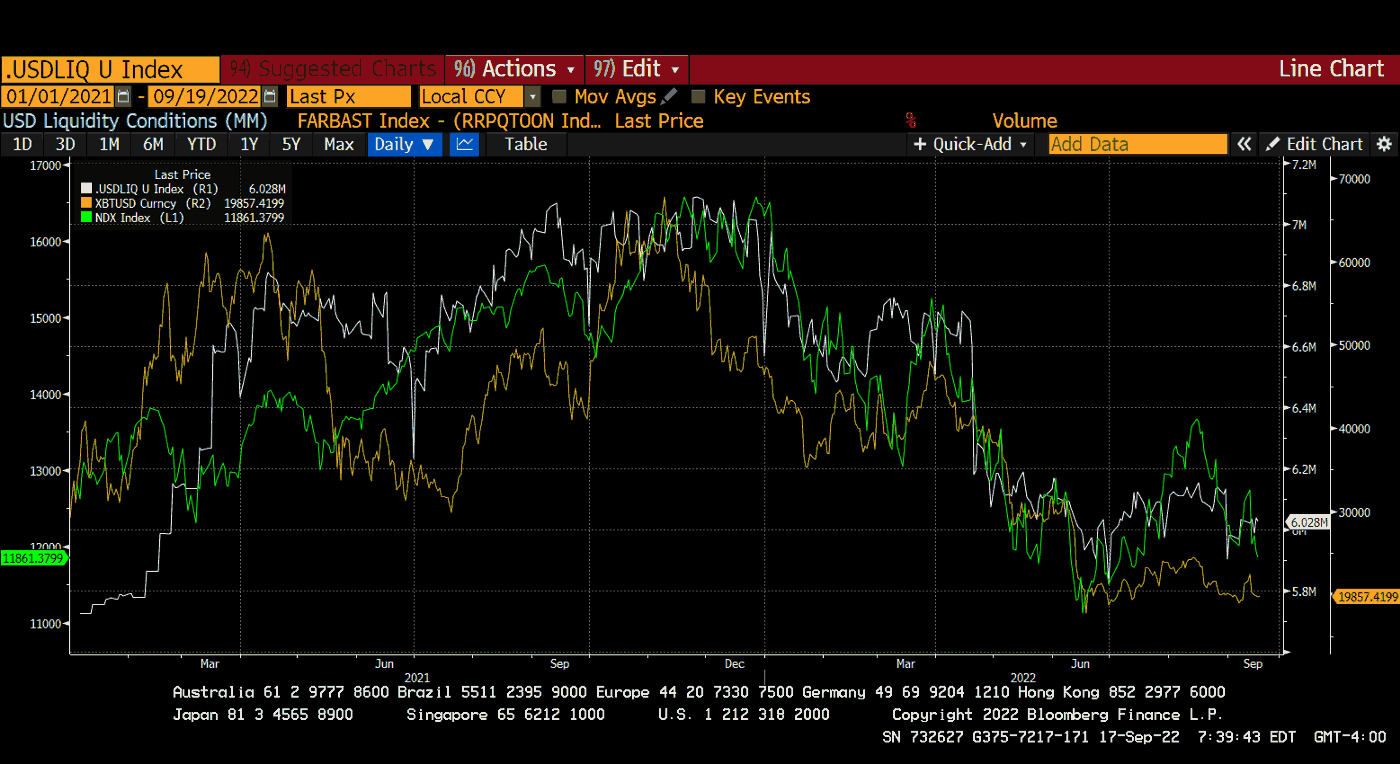Click the Add Data input field
The height and width of the screenshot is (764, 1400).
click(x=1138, y=144)
